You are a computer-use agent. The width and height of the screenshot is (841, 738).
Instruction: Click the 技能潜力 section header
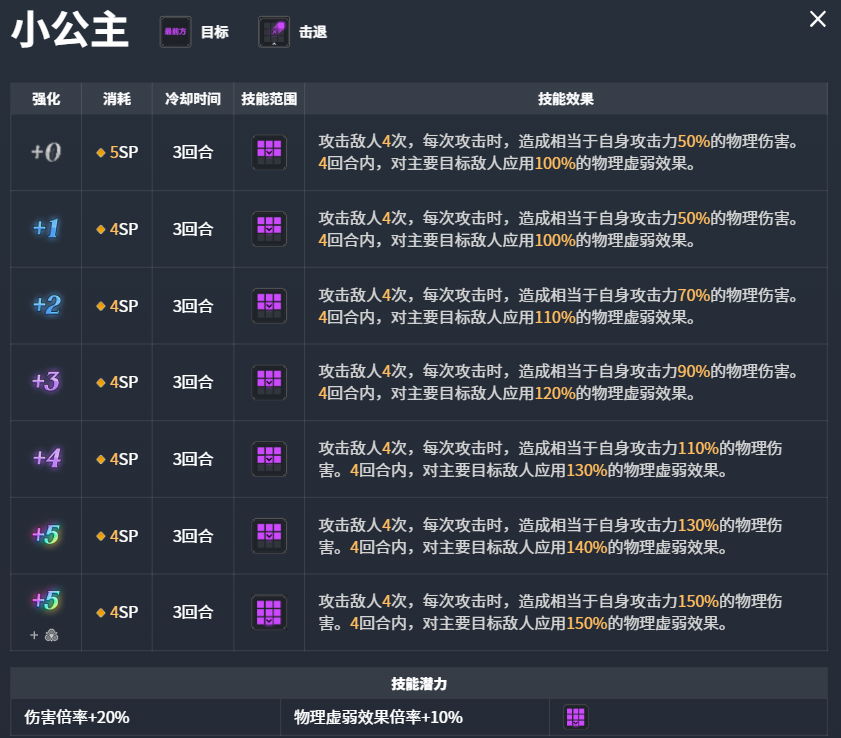coord(419,684)
